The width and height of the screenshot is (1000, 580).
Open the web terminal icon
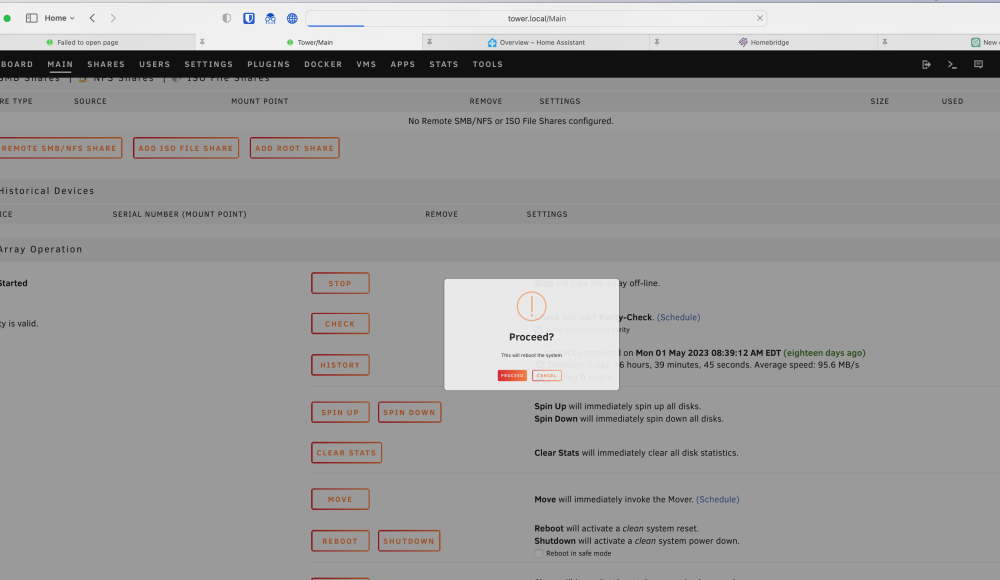point(952,64)
